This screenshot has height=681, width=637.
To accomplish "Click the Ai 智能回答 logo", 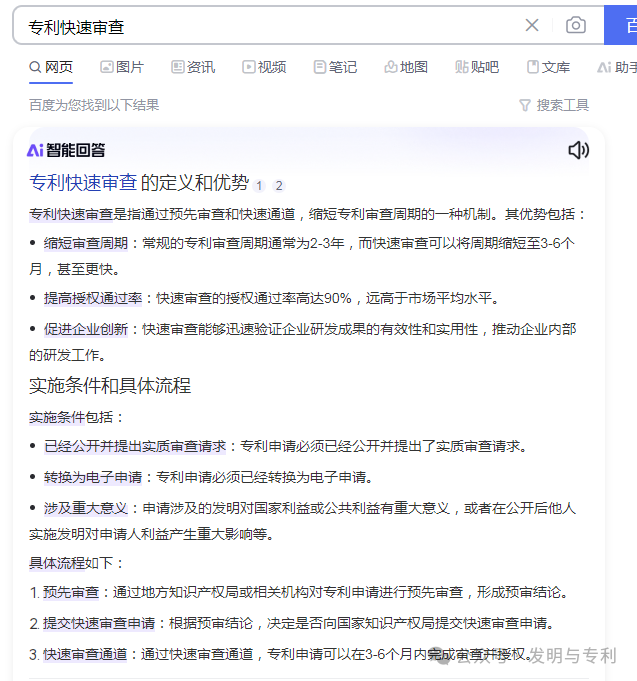I will click(x=66, y=150).
